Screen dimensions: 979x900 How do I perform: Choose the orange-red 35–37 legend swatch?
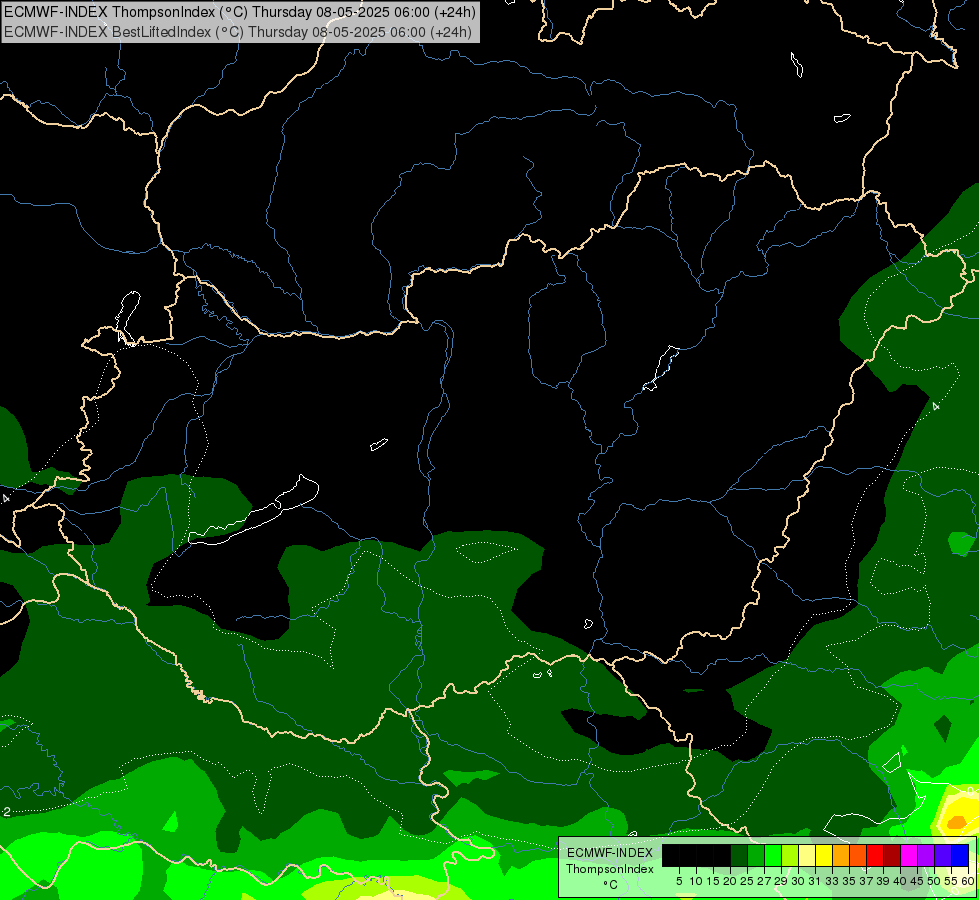point(858,856)
